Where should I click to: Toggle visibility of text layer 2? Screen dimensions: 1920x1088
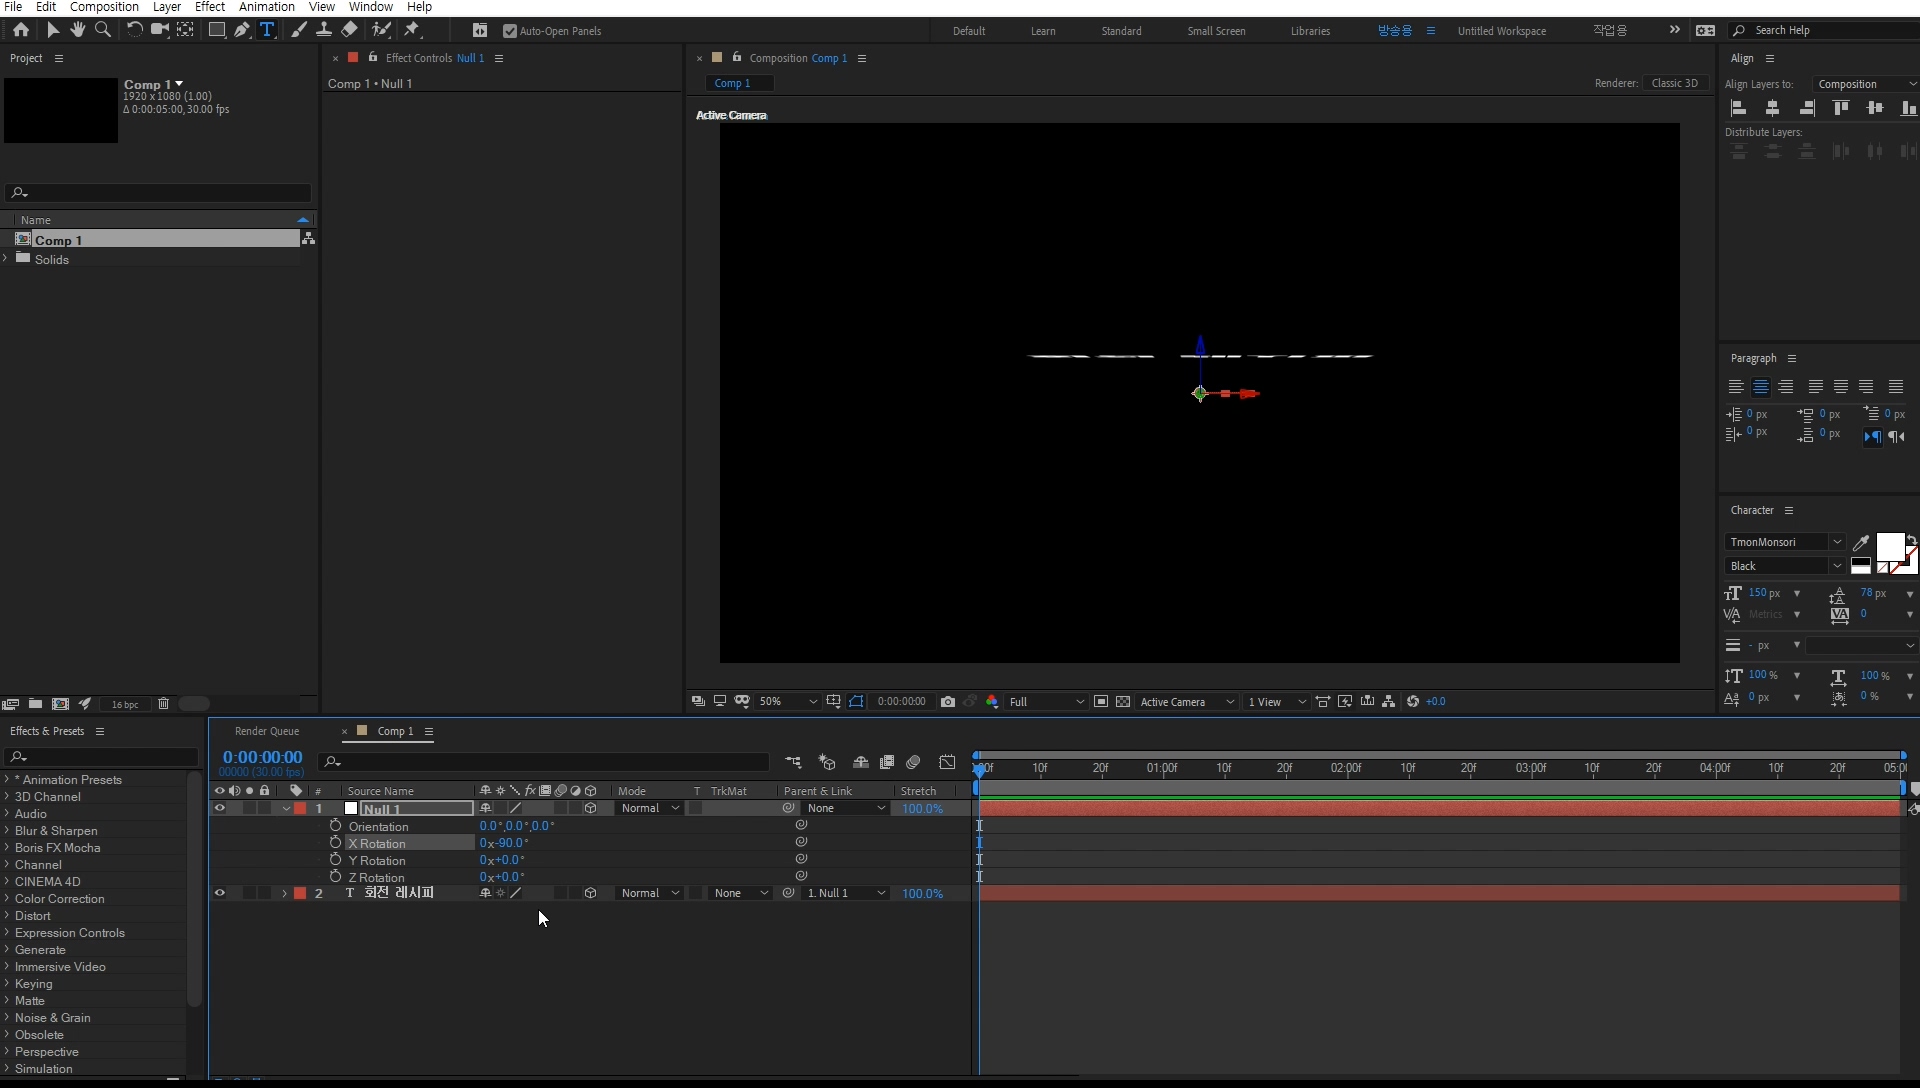pos(219,893)
